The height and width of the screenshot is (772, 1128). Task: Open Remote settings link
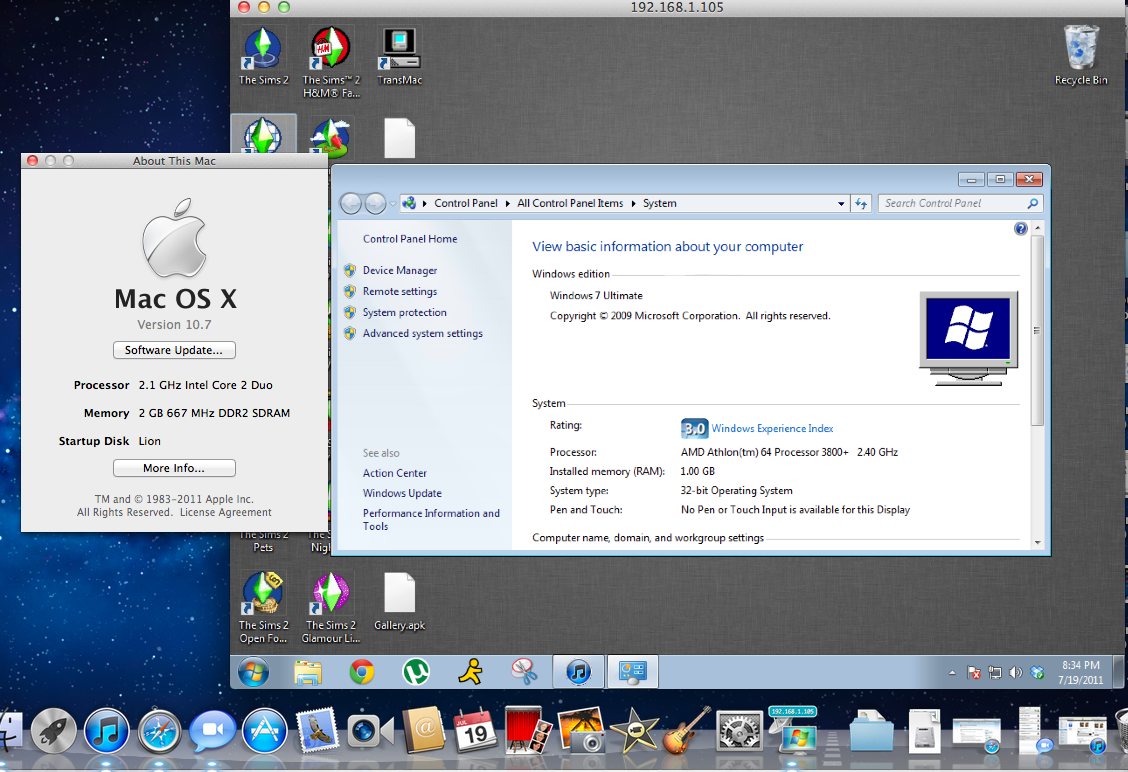tap(400, 291)
